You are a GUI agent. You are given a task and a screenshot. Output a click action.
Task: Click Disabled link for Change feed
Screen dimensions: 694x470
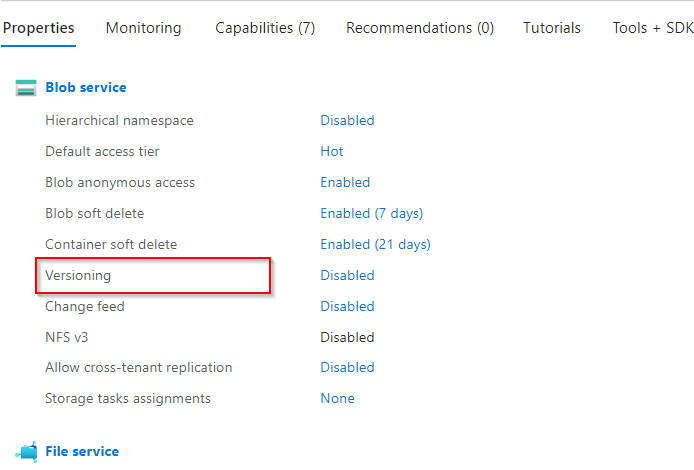click(347, 307)
